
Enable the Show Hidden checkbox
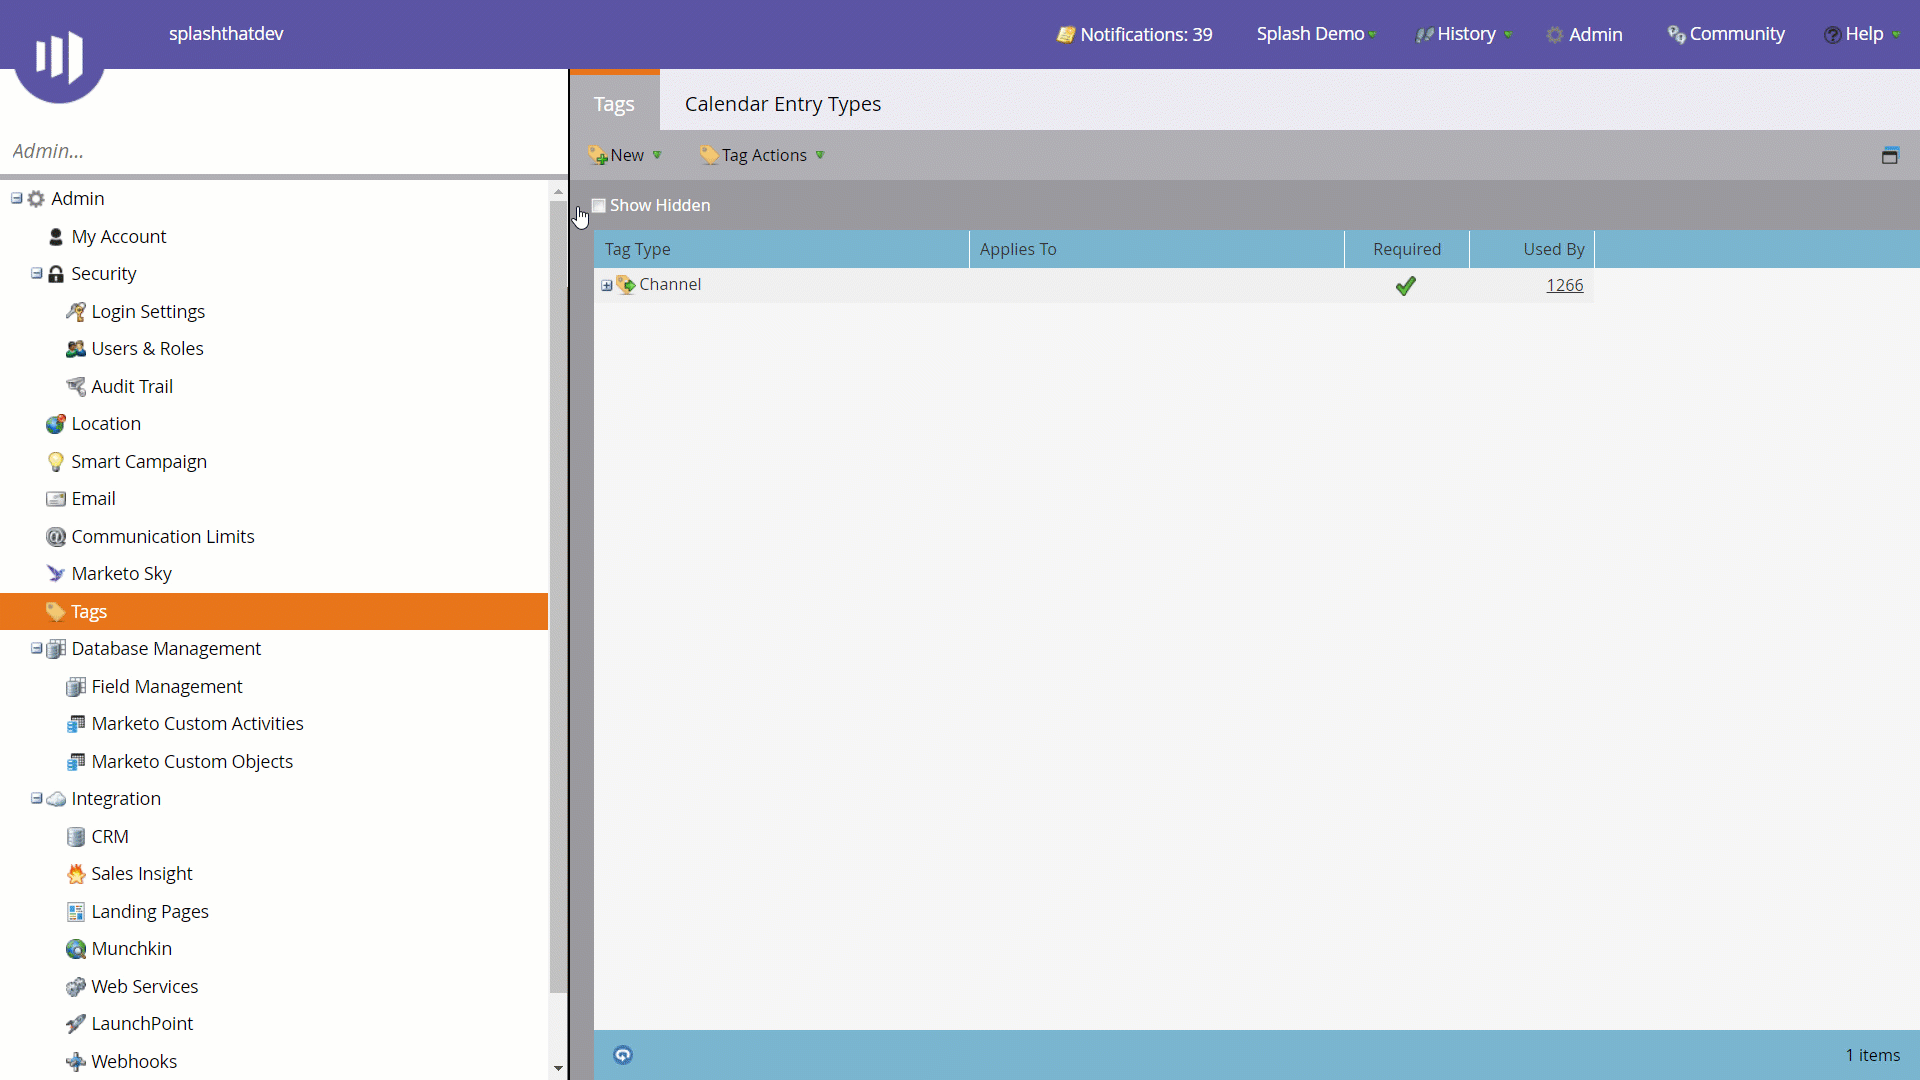click(599, 206)
